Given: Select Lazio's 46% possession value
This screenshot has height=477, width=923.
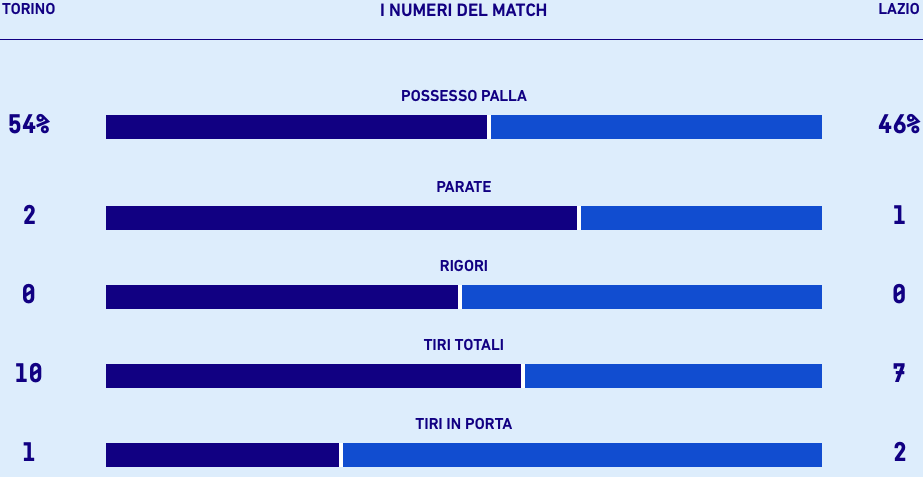Looking at the screenshot, I should click(898, 125).
